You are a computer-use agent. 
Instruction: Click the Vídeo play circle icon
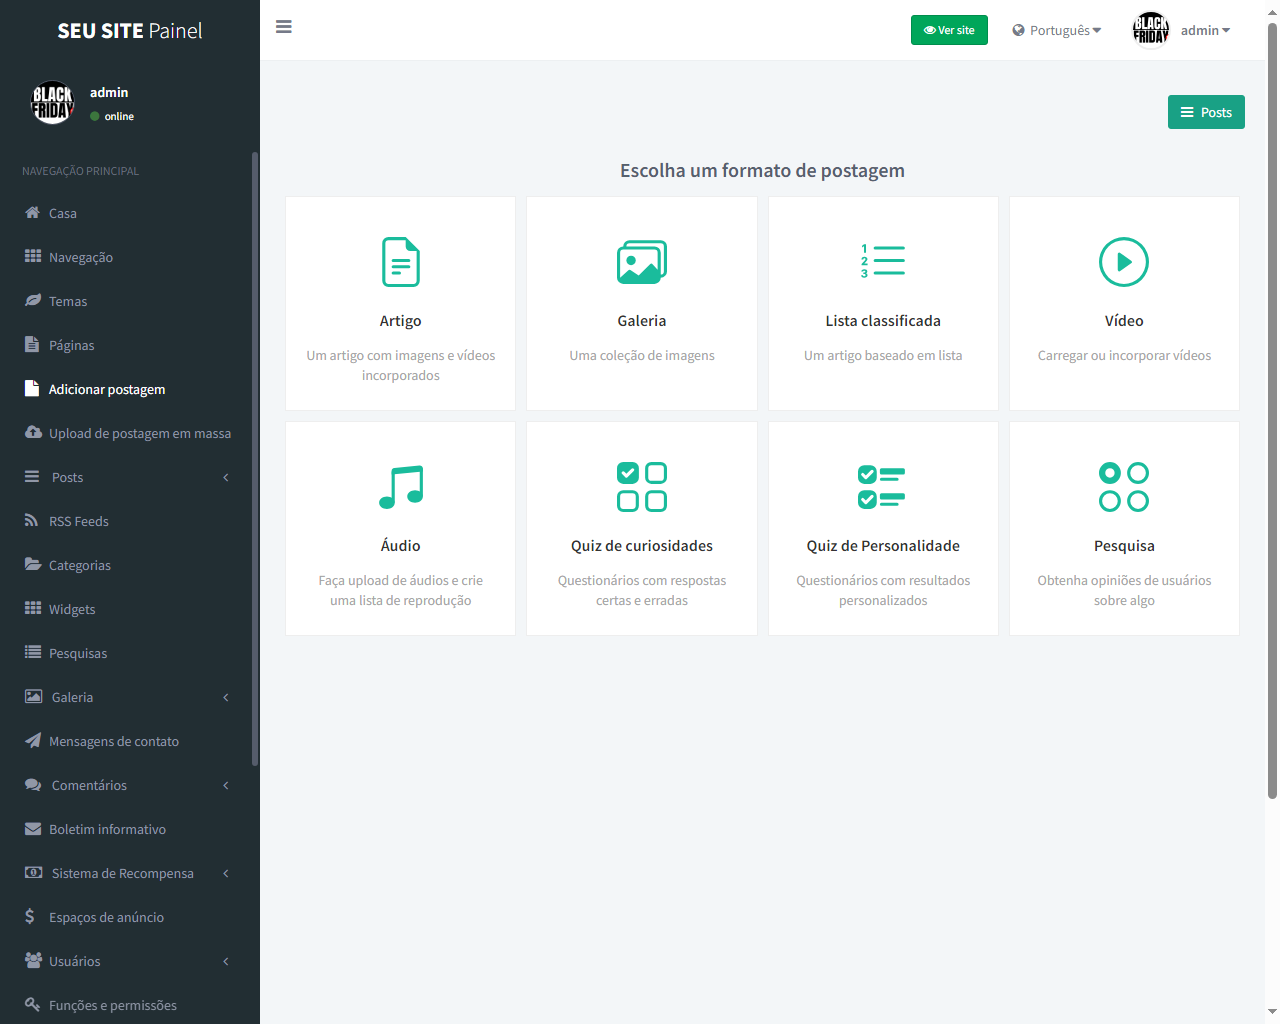coord(1123,262)
